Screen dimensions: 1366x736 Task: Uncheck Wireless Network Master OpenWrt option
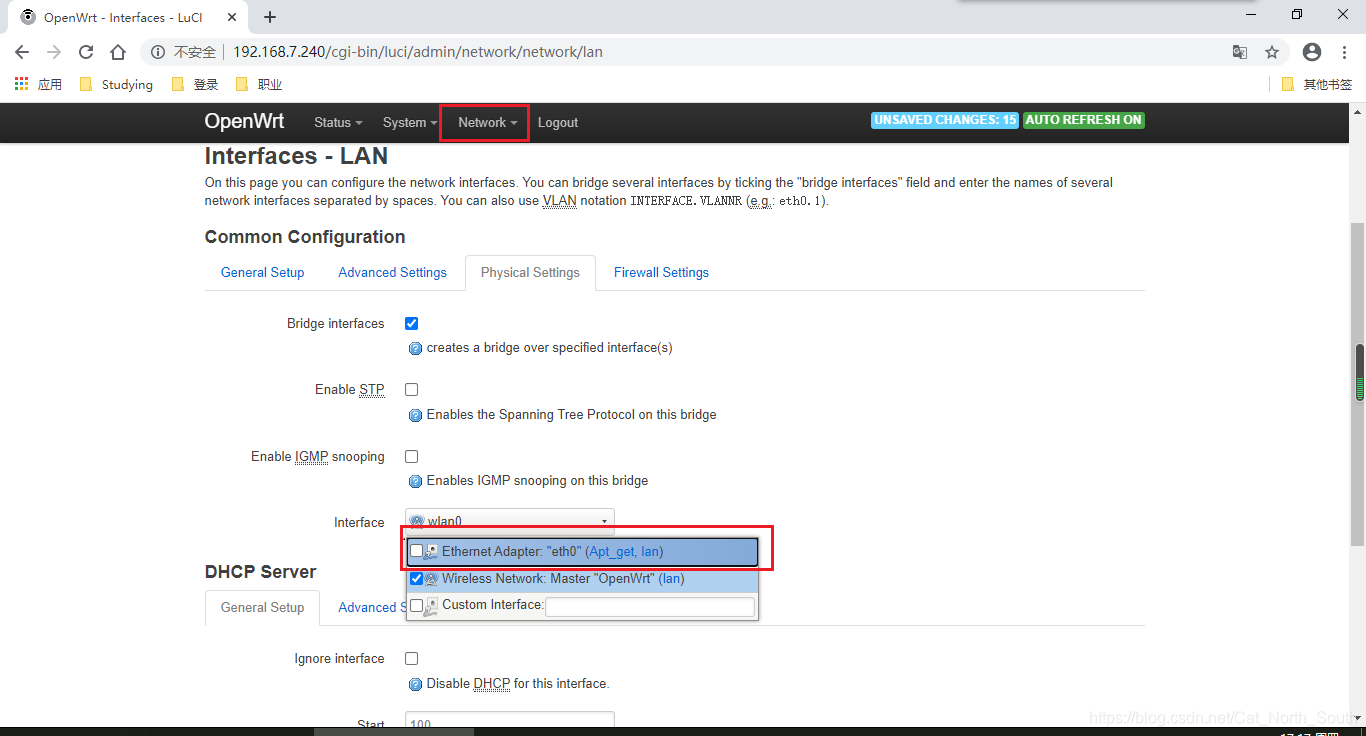coord(416,578)
